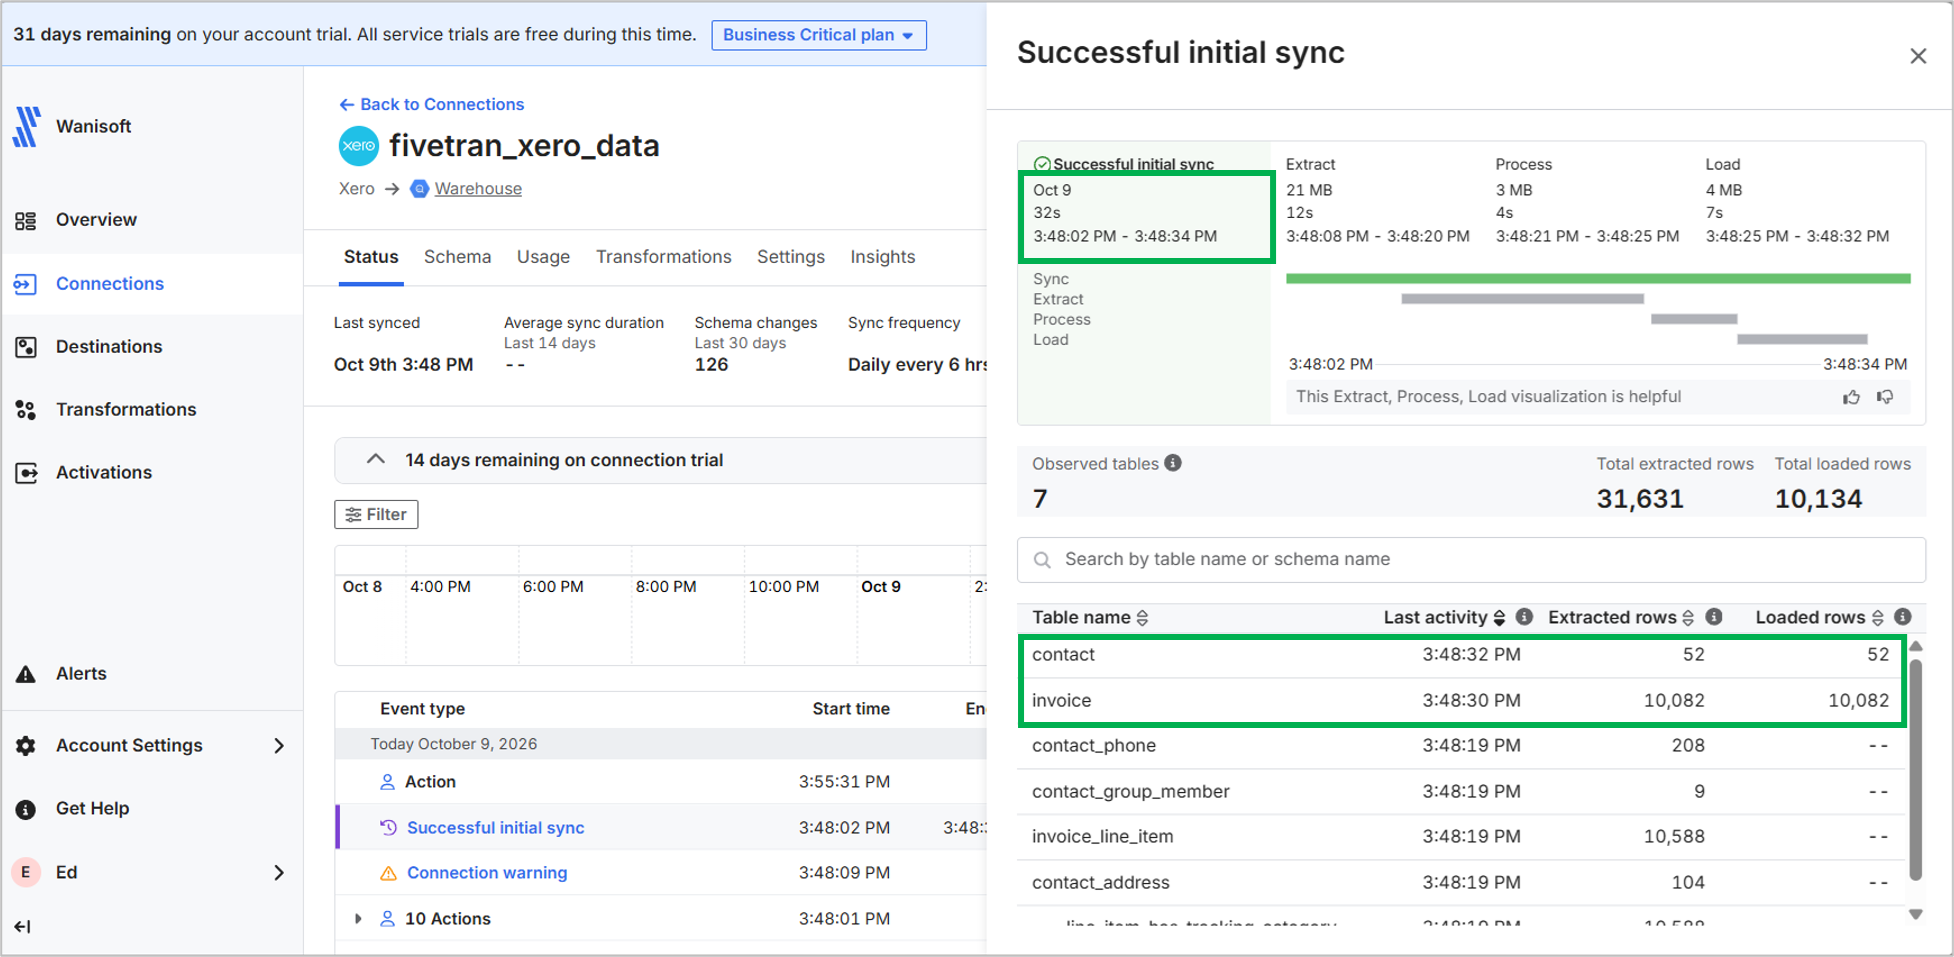Open the Insights tab
This screenshot has height=957, width=1954.
pos(883,257)
